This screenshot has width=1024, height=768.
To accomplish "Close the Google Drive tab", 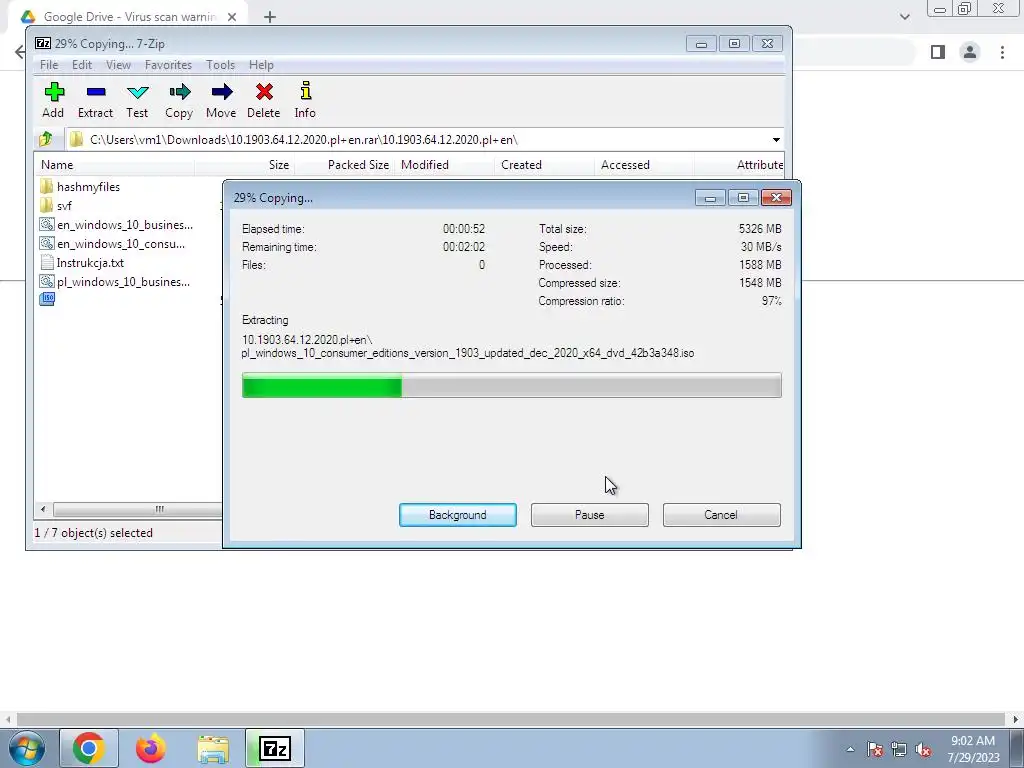I will 232,17.
